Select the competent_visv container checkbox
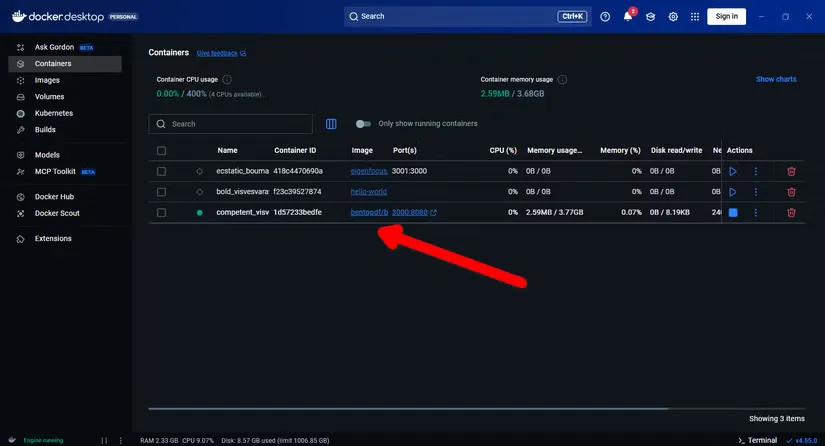Image resolution: width=825 pixels, height=446 pixels. click(161, 212)
